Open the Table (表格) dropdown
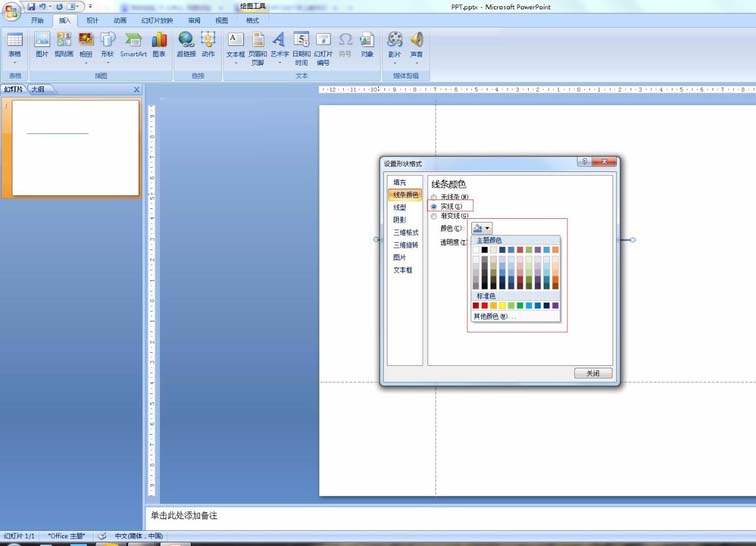This screenshot has width=756, height=546. tap(15, 48)
